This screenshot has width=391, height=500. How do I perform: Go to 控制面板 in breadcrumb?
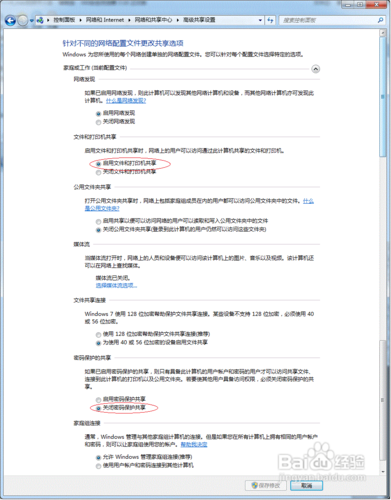point(64,20)
